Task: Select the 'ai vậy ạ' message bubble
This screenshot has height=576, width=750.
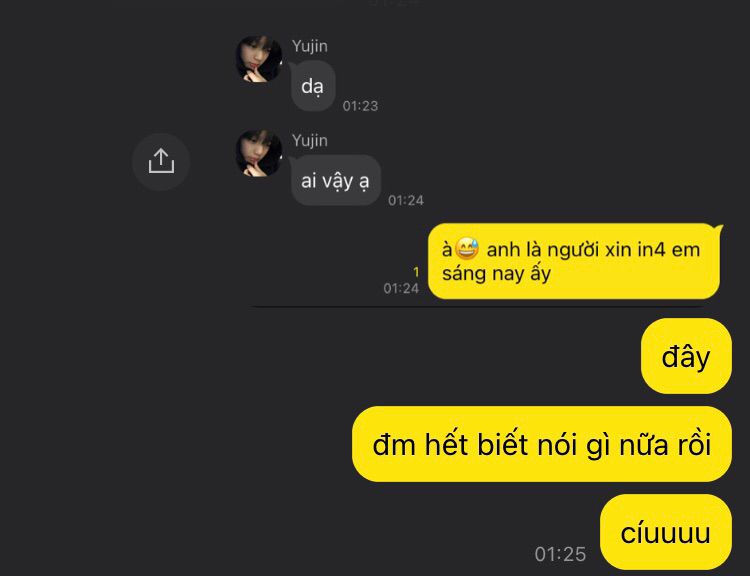Action: click(335, 181)
